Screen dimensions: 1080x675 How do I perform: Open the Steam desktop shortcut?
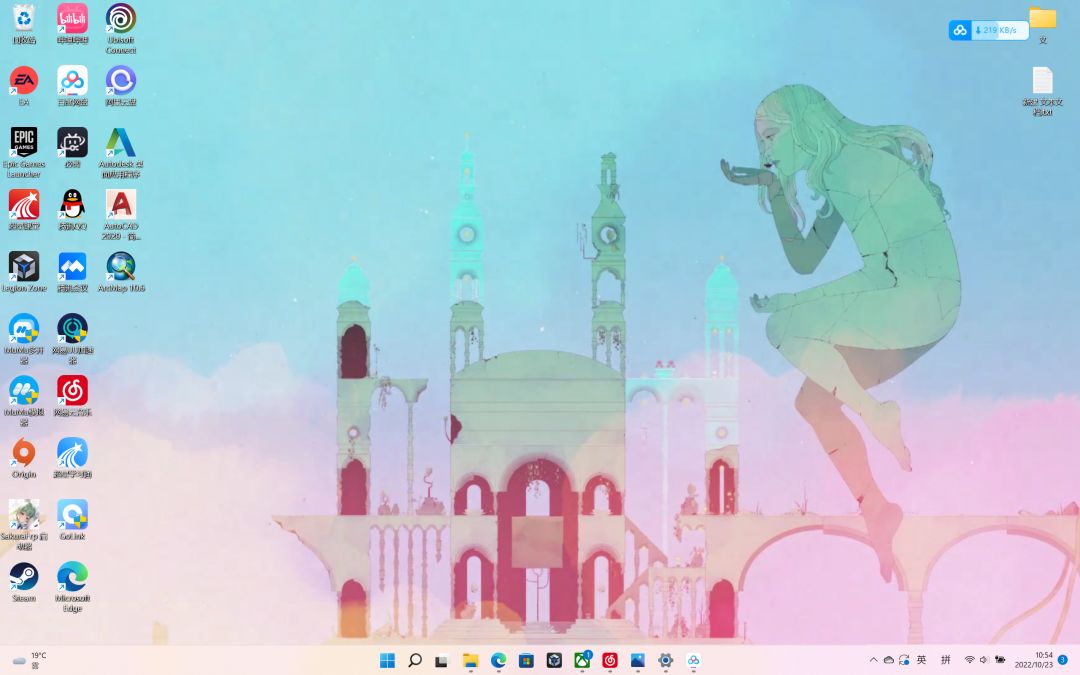(23, 582)
